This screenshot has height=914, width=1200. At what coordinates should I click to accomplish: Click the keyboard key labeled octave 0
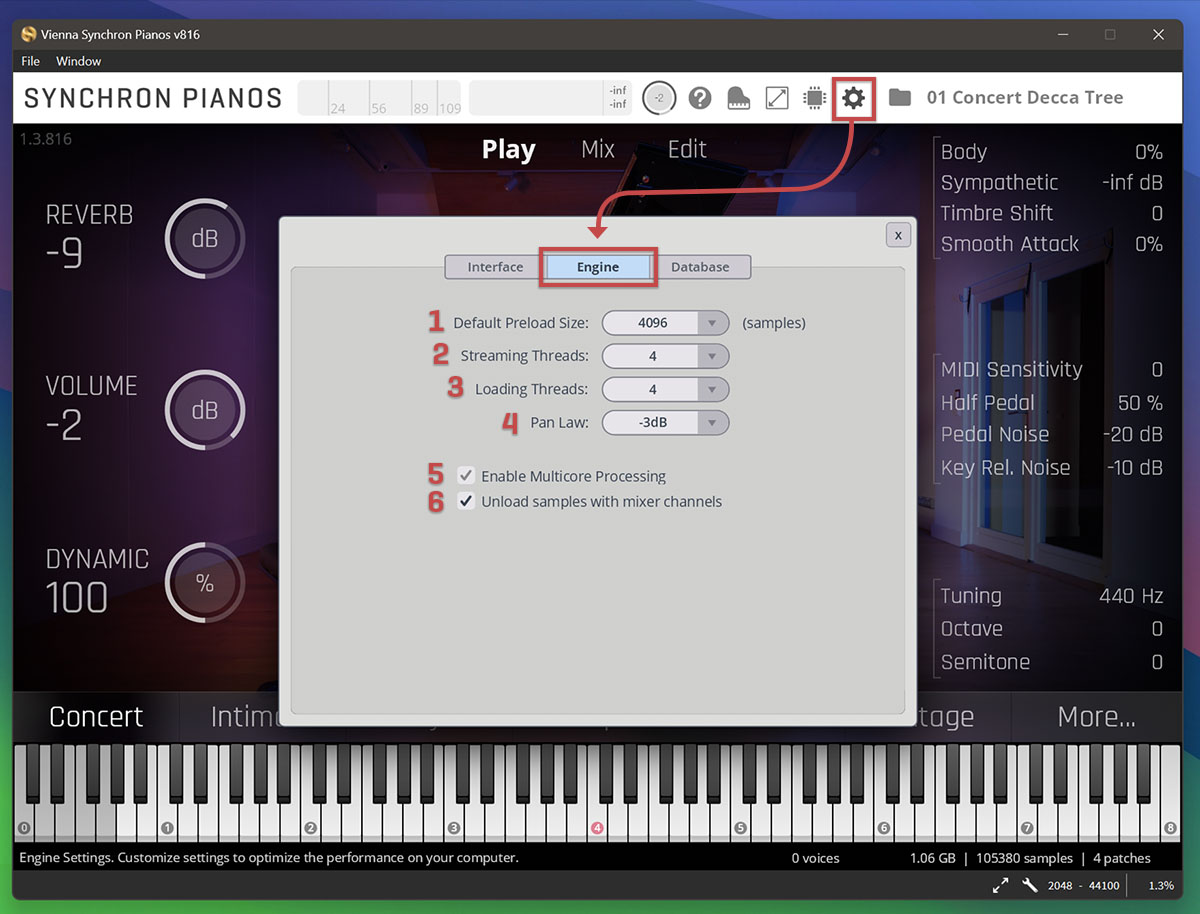(25, 826)
